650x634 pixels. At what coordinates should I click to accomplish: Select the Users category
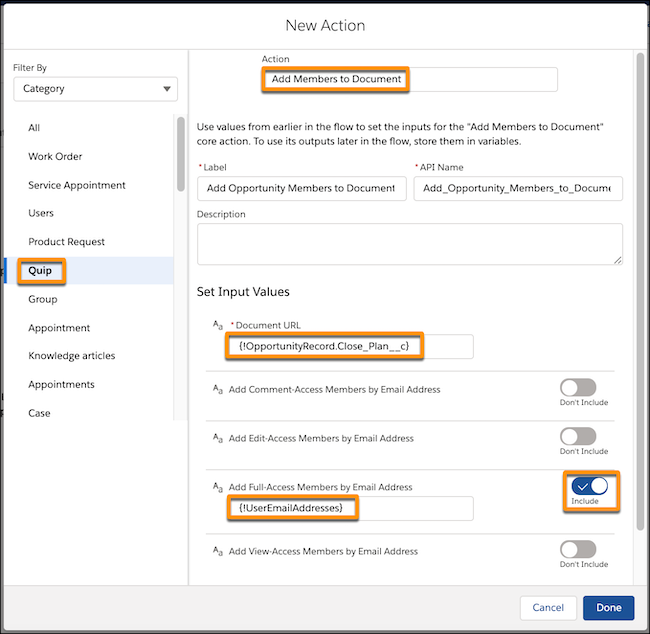(x=41, y=213)
